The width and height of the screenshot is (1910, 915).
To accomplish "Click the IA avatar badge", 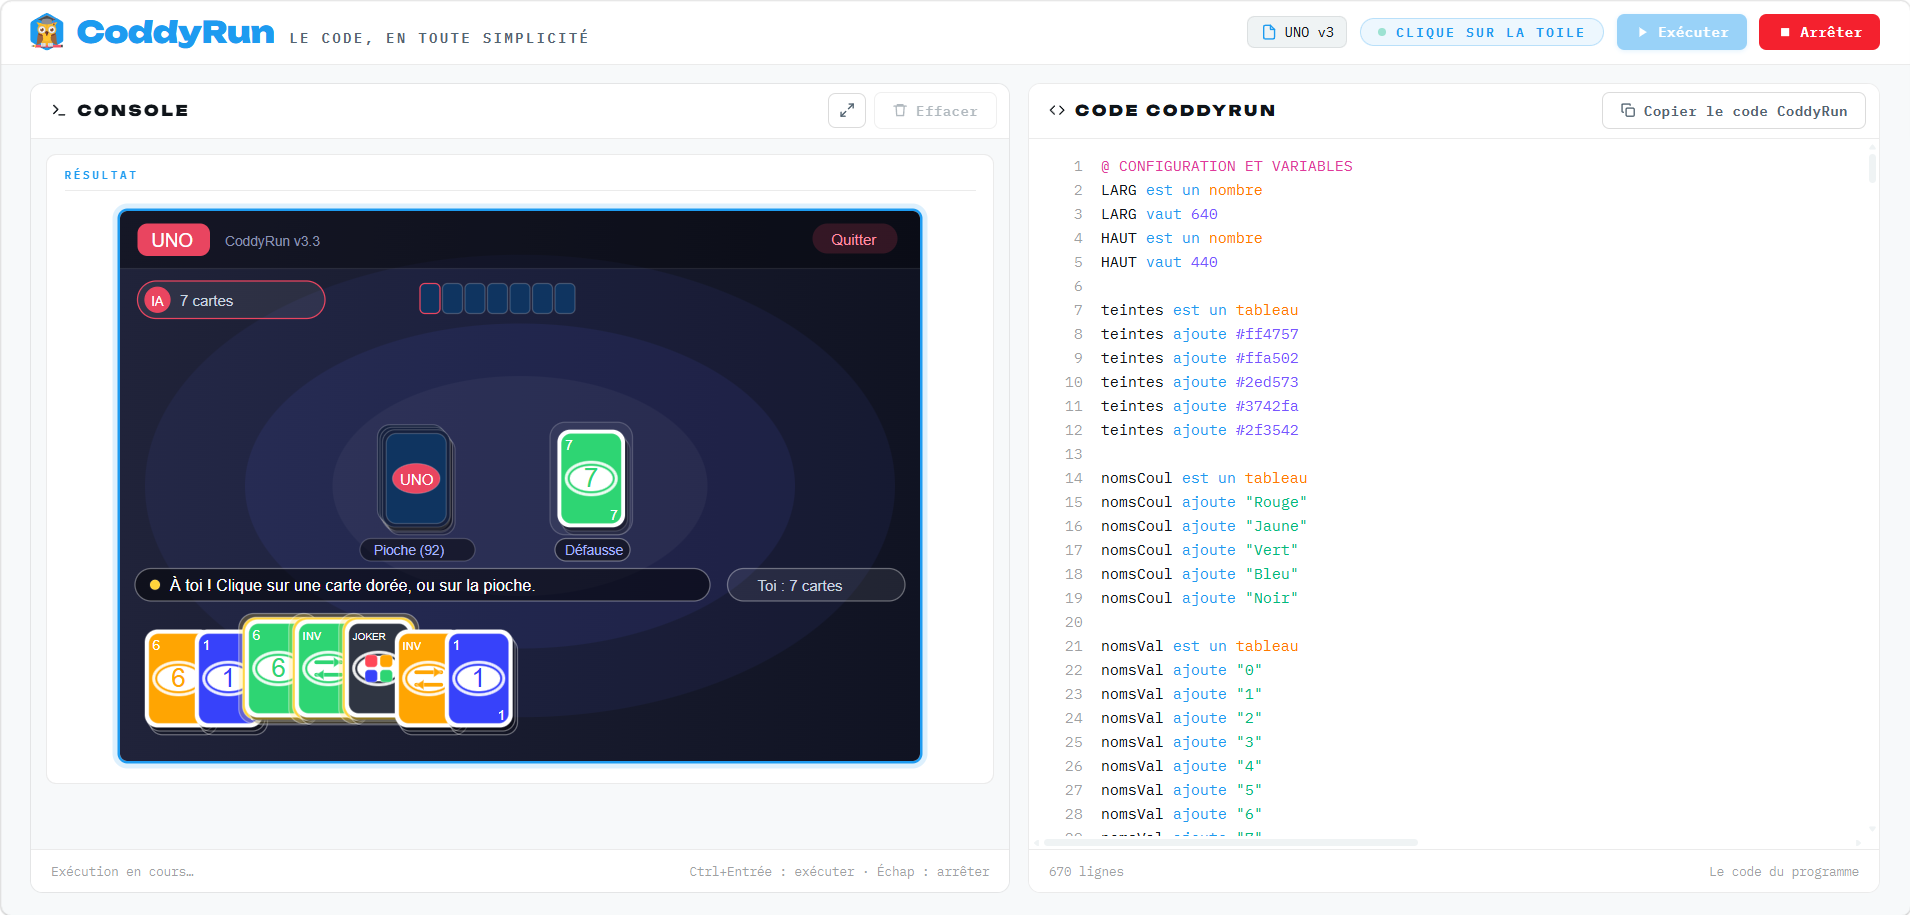I will click(157, 300).
